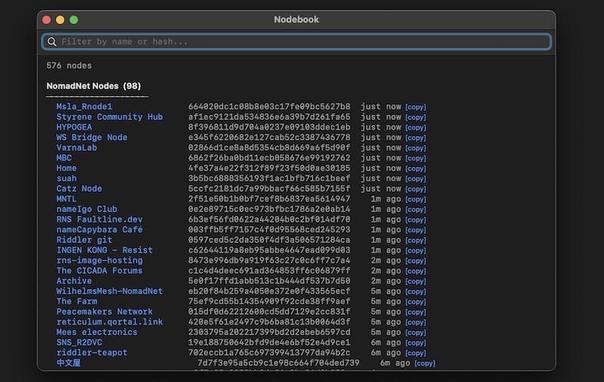Open the INGEN KONG - Resist node
The width and height of the screenshot is (604, 382).
(104, 250)
